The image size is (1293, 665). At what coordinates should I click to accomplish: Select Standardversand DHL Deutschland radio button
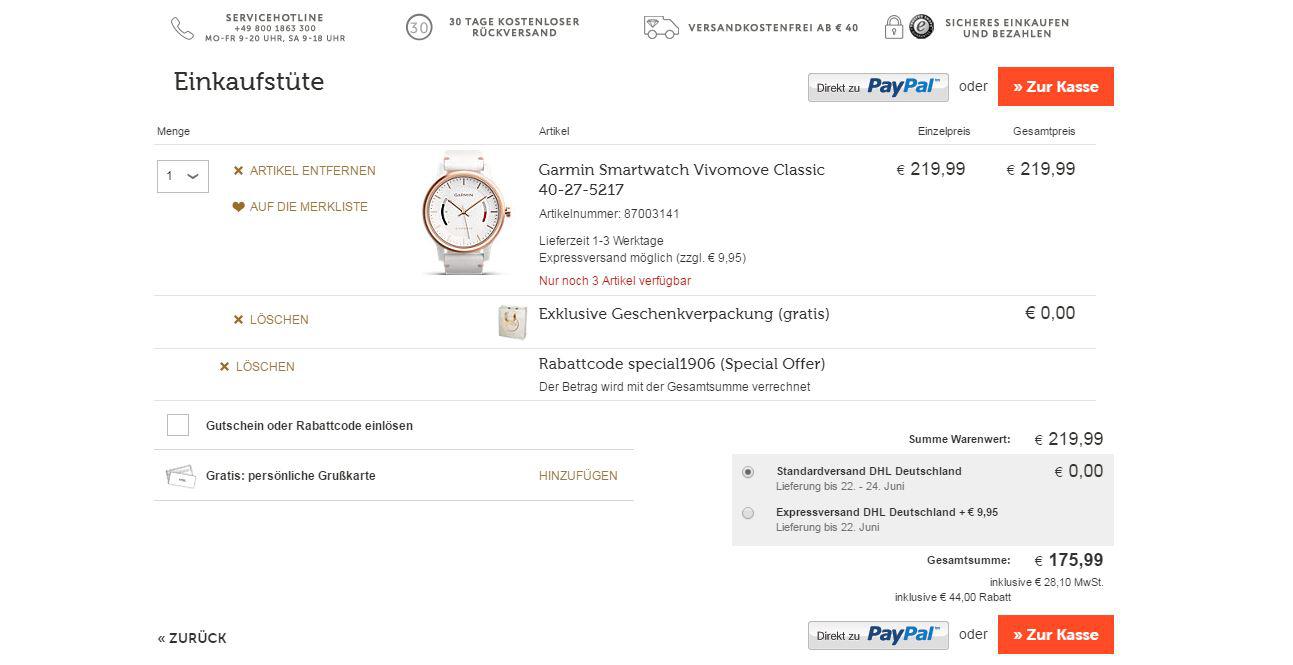click(748, 472)
